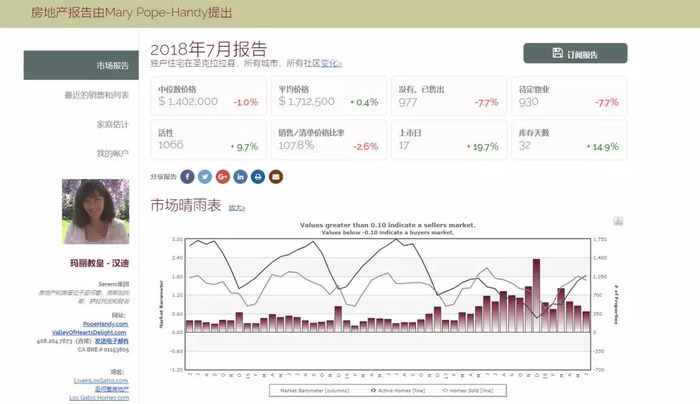Image resolution: width=700 pixels, height=404 pixels.
Task: Click Active Homes [line] legend entry
Action: [398, 390]
